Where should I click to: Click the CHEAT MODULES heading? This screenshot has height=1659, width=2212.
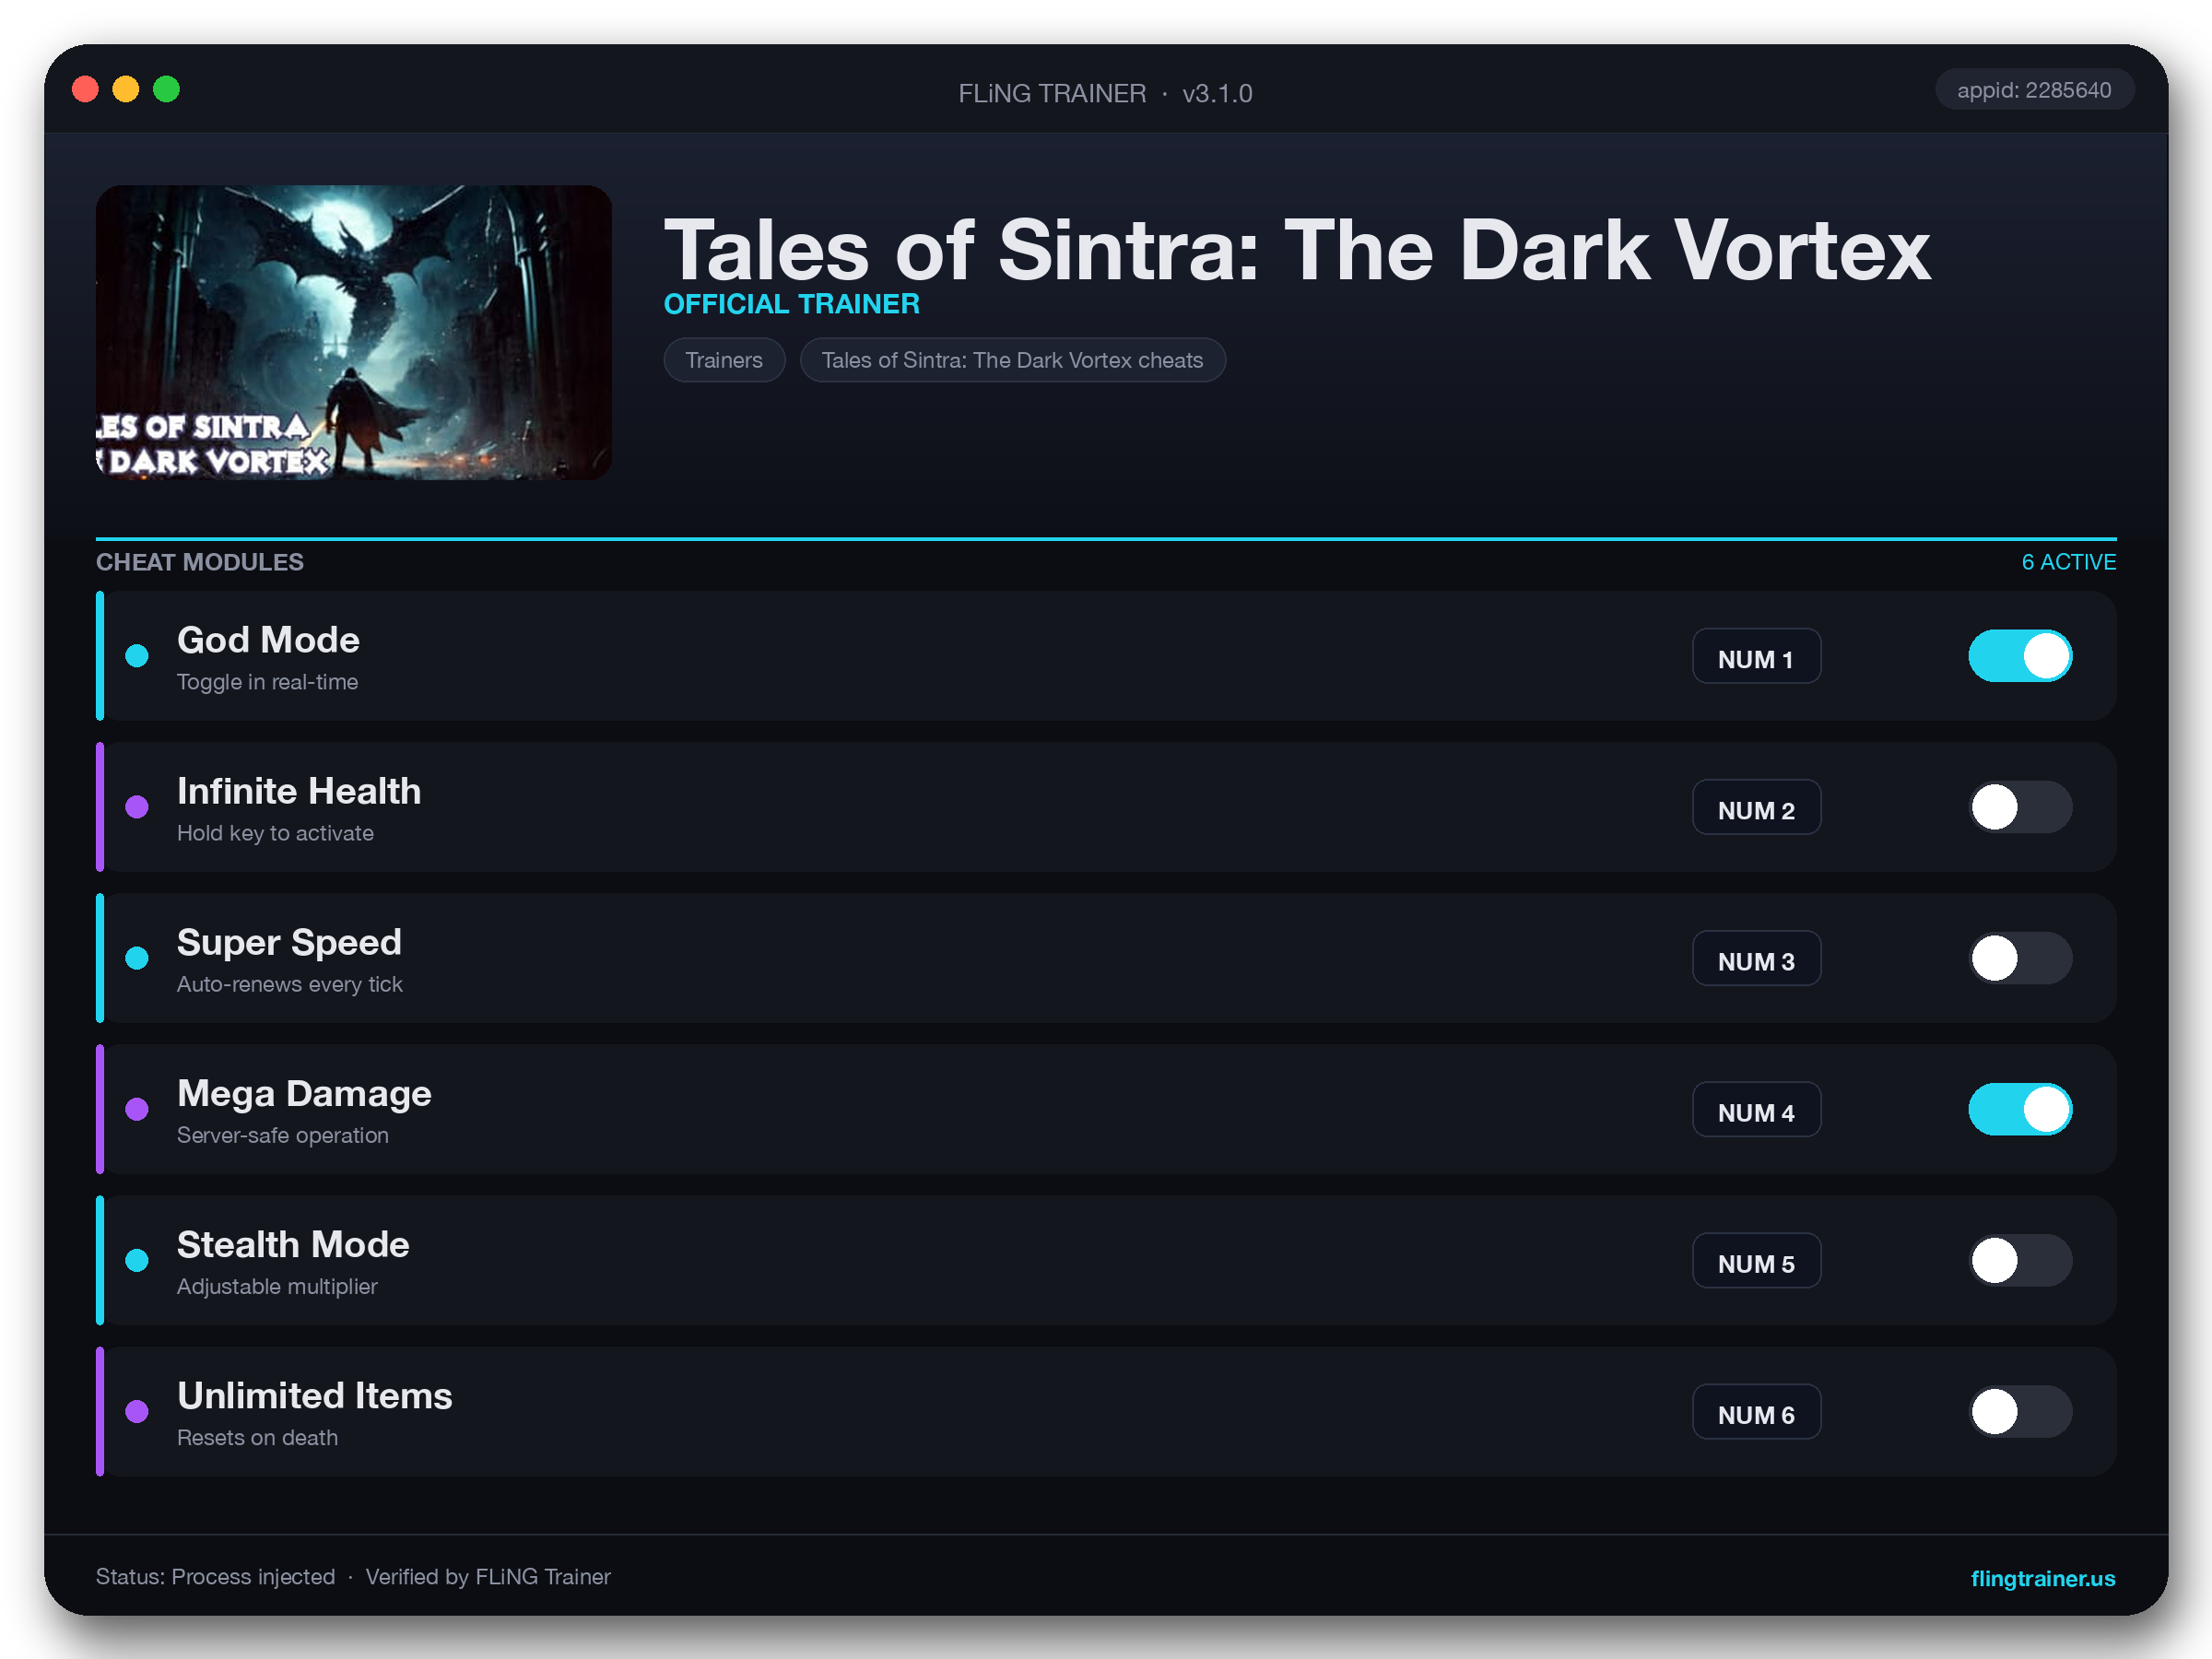tap(200, 562)
